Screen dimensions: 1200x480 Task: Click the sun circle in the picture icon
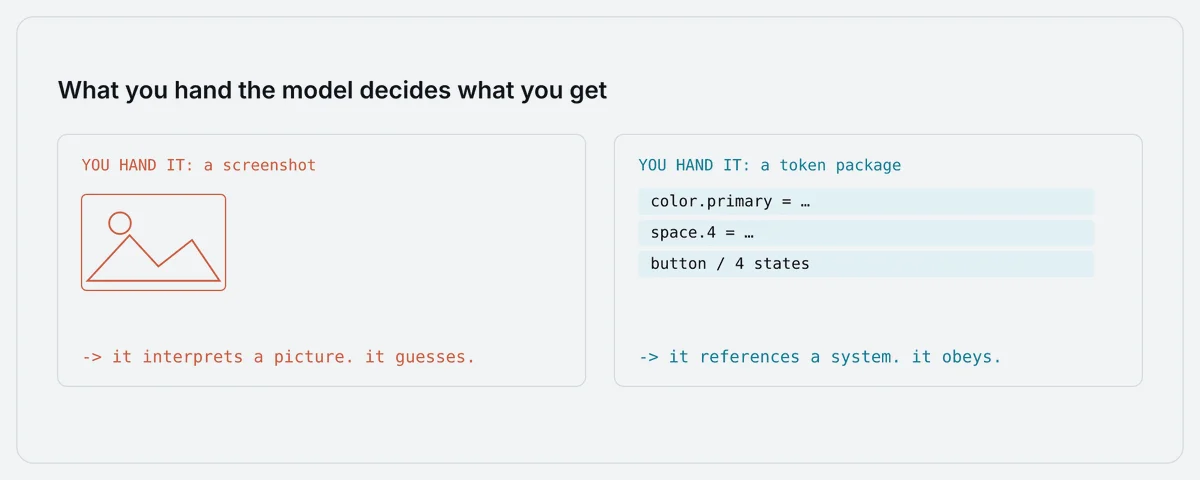pyautogui.click(x=120, y=223)
